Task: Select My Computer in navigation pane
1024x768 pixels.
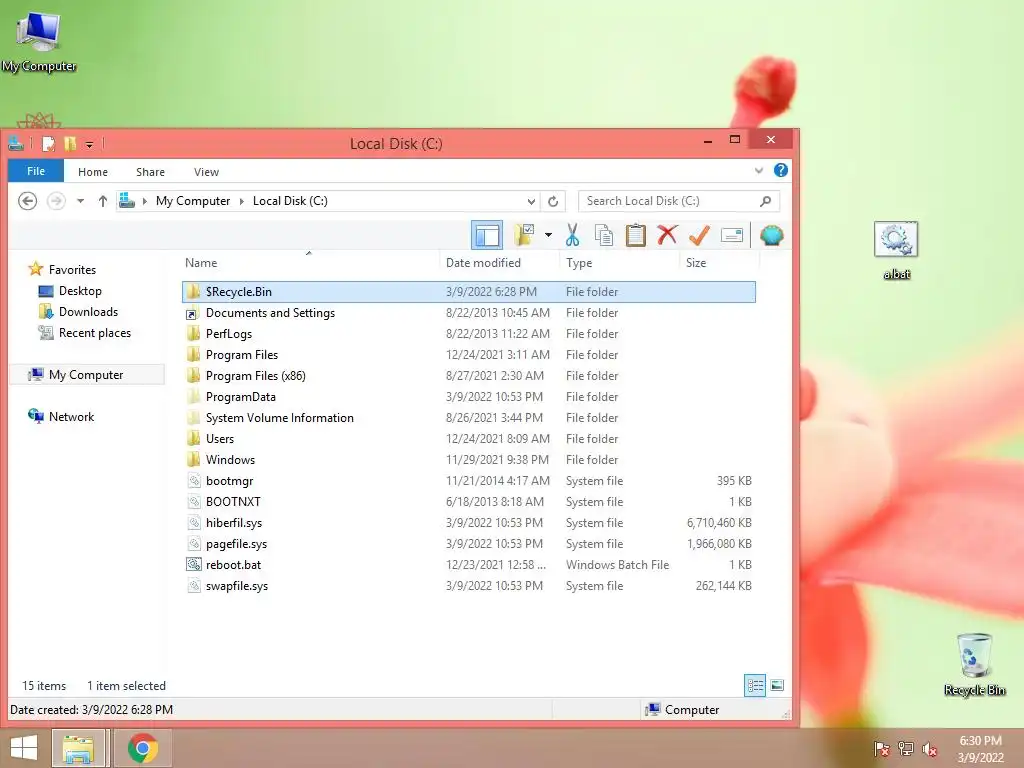Action: 86,375
